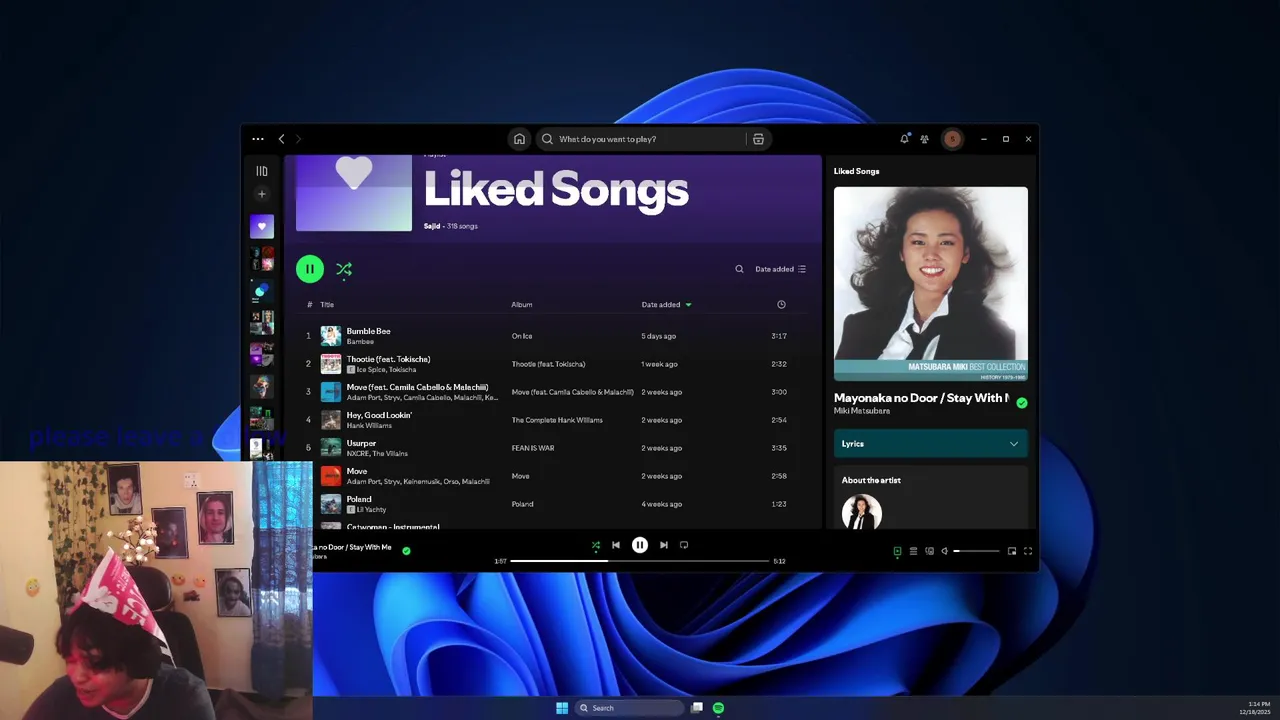Screen dimensions: 1280x720
Task: Click the Spotify taskbar icon
Action: pos(718,708)
